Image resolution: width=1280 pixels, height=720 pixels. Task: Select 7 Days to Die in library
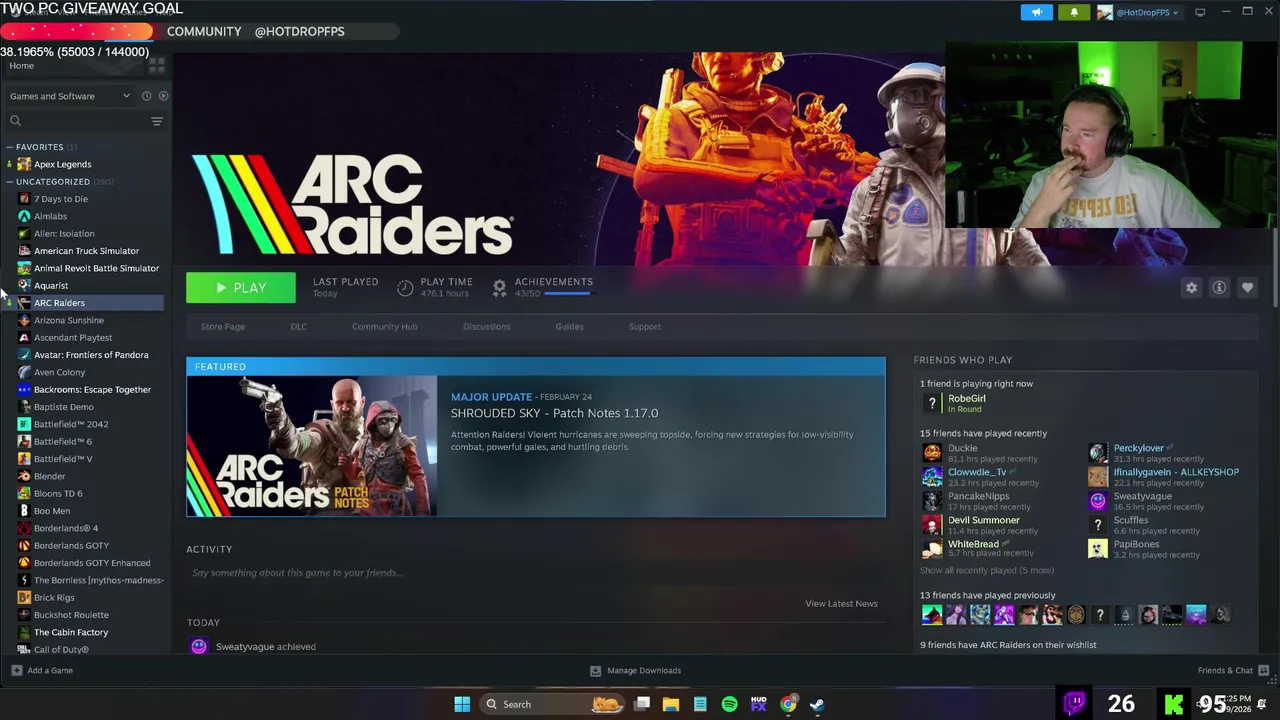pyautogui.click(x=61, y=199)
